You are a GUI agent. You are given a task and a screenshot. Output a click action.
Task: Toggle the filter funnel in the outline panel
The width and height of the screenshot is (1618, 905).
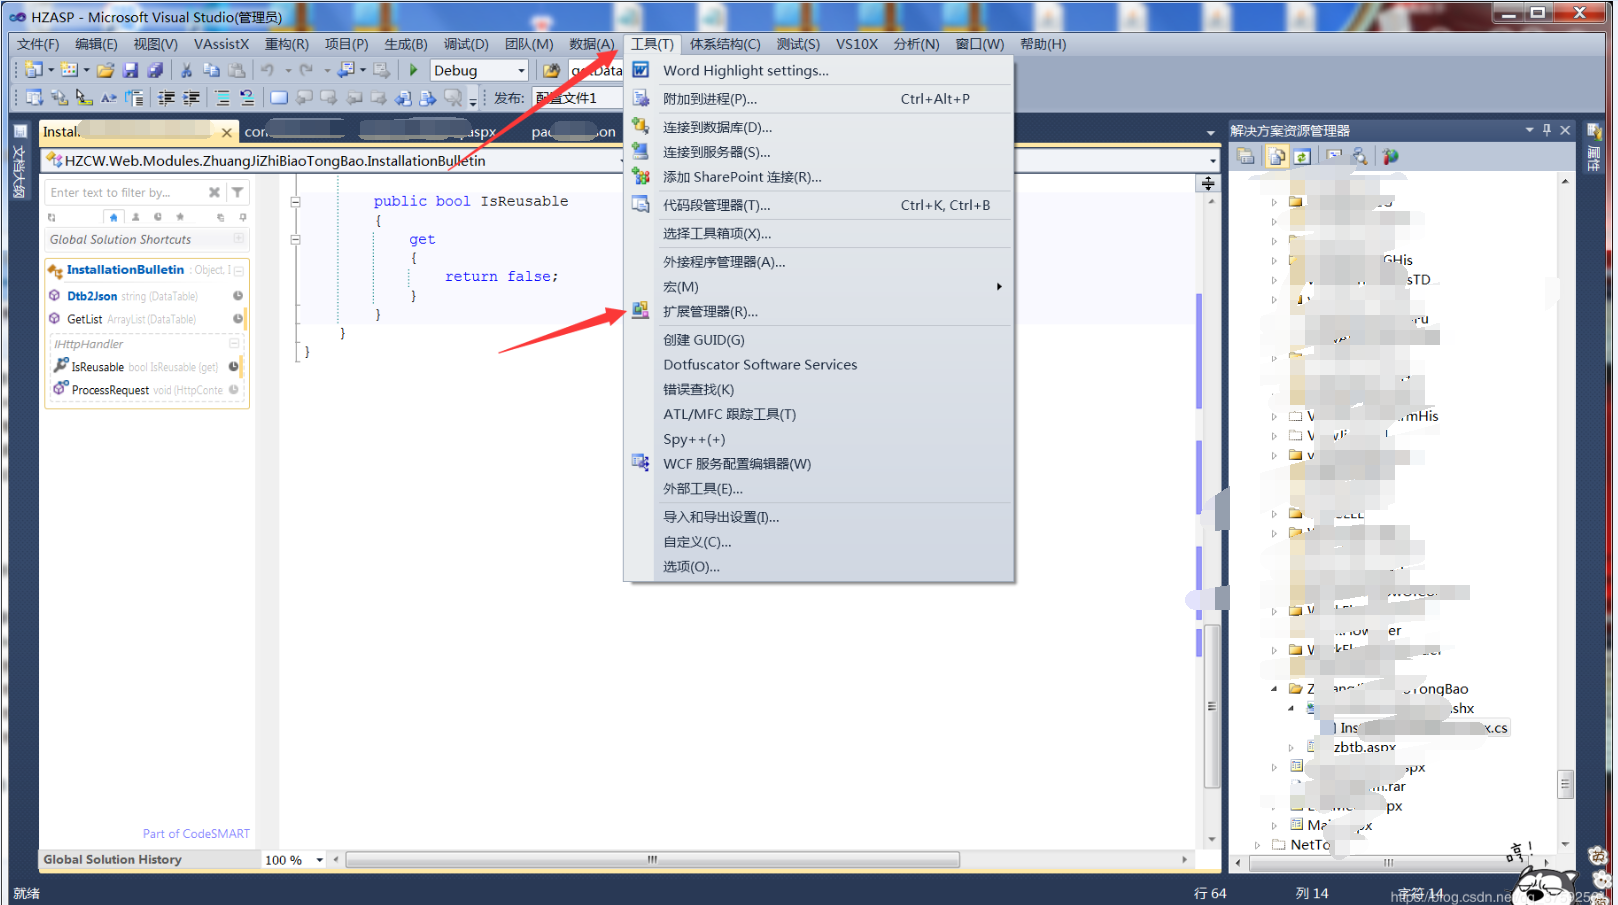pos(237,191)
